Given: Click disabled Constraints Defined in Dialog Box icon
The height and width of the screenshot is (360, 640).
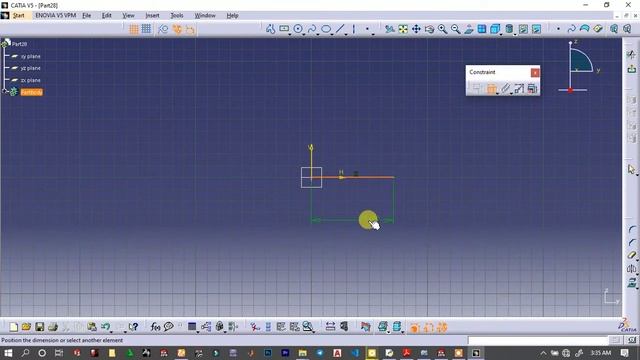Looking at the screenshot, I should (476, 88).
